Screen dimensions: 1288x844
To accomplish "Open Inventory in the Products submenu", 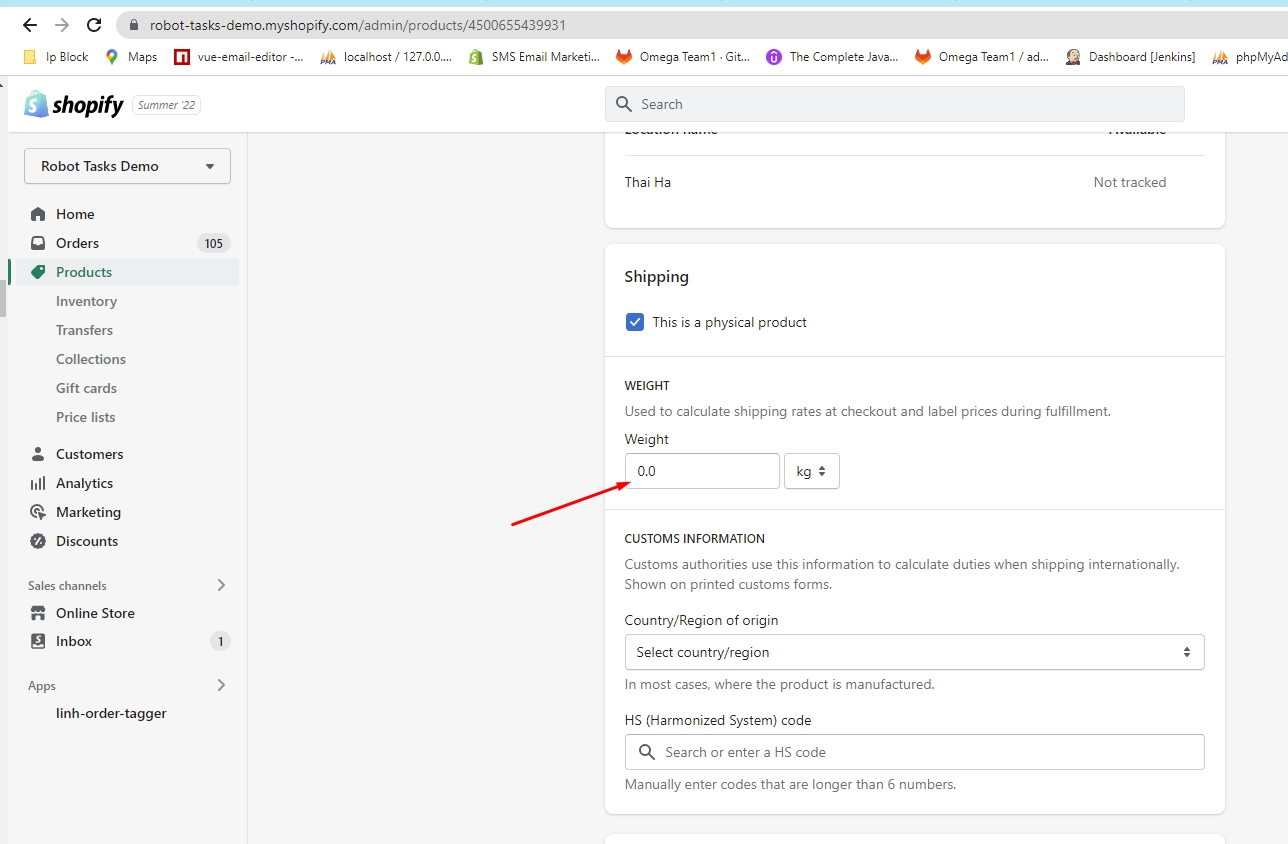I will (x=86, y=301).
